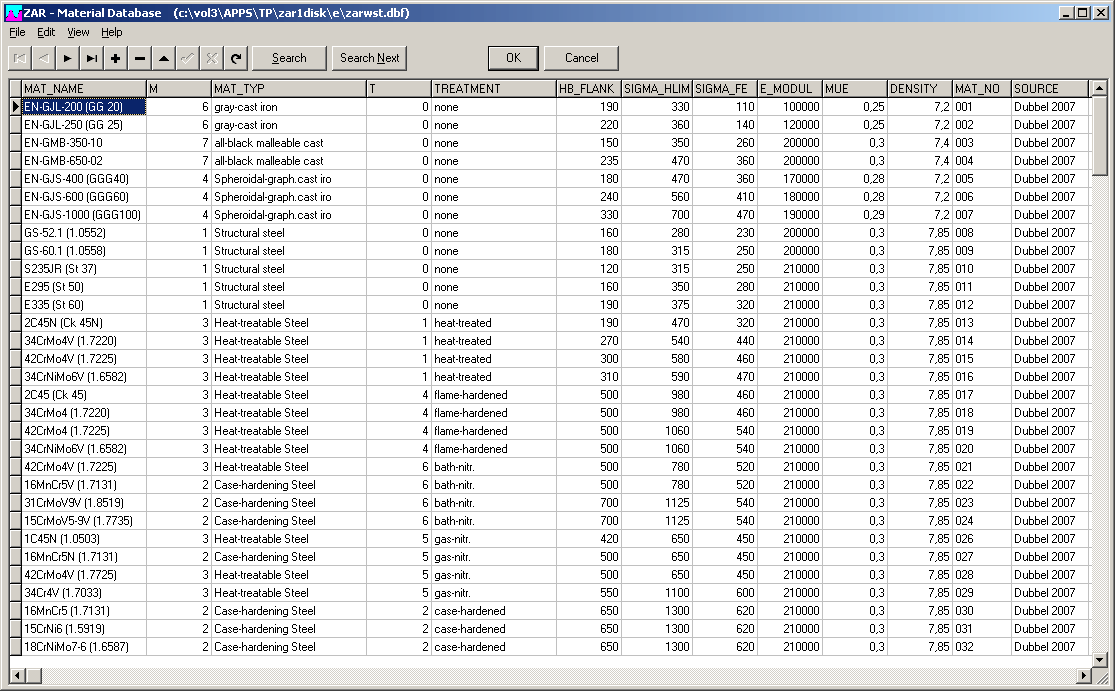
Task: Open the Help menu
Action: tap(112, 32)
